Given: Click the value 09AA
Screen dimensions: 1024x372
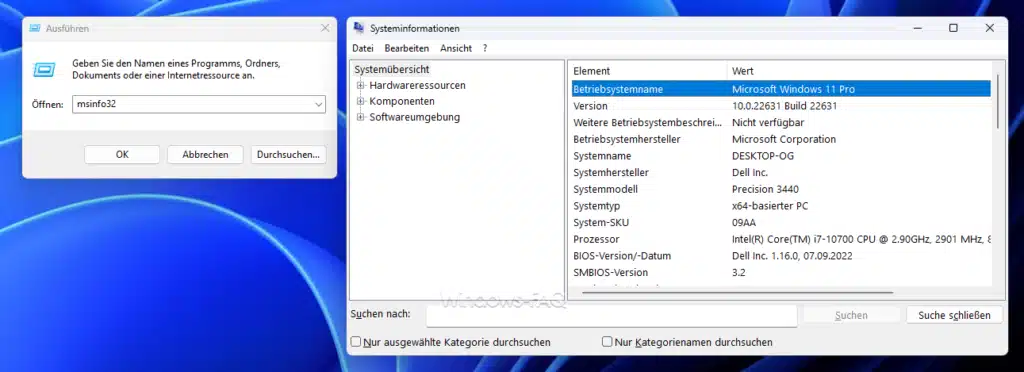Looking at the screenshot, I should [x=744, y=223].
